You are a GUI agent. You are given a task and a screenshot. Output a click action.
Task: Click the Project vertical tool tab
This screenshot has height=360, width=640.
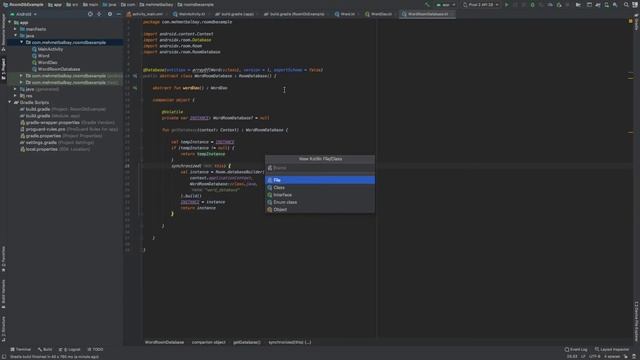point(3,69)
